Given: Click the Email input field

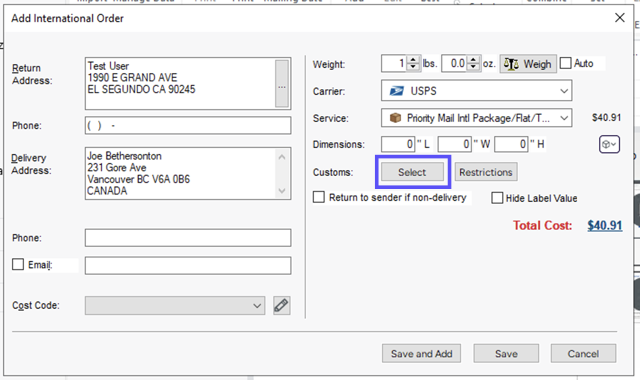Looking at the screenshot, I should 188,265.
